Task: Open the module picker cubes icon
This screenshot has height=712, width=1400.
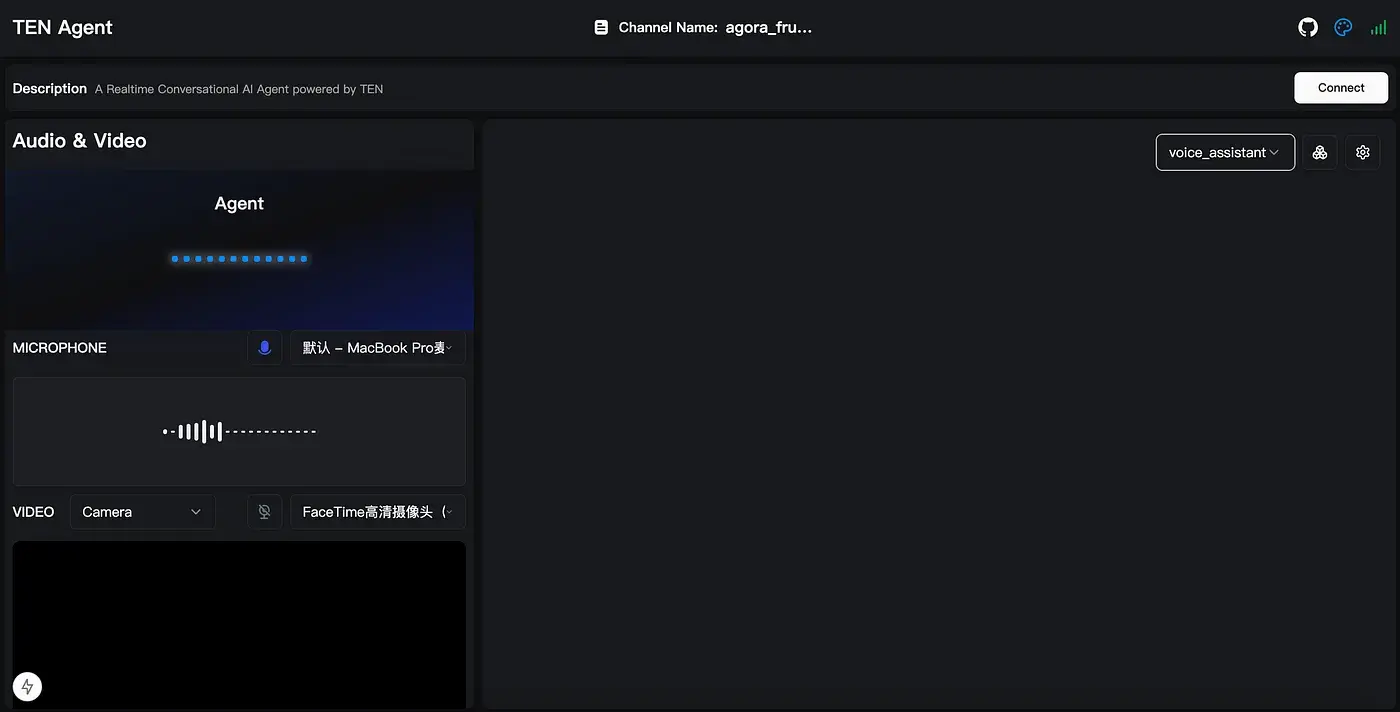Action: (x=1320, y=152)
